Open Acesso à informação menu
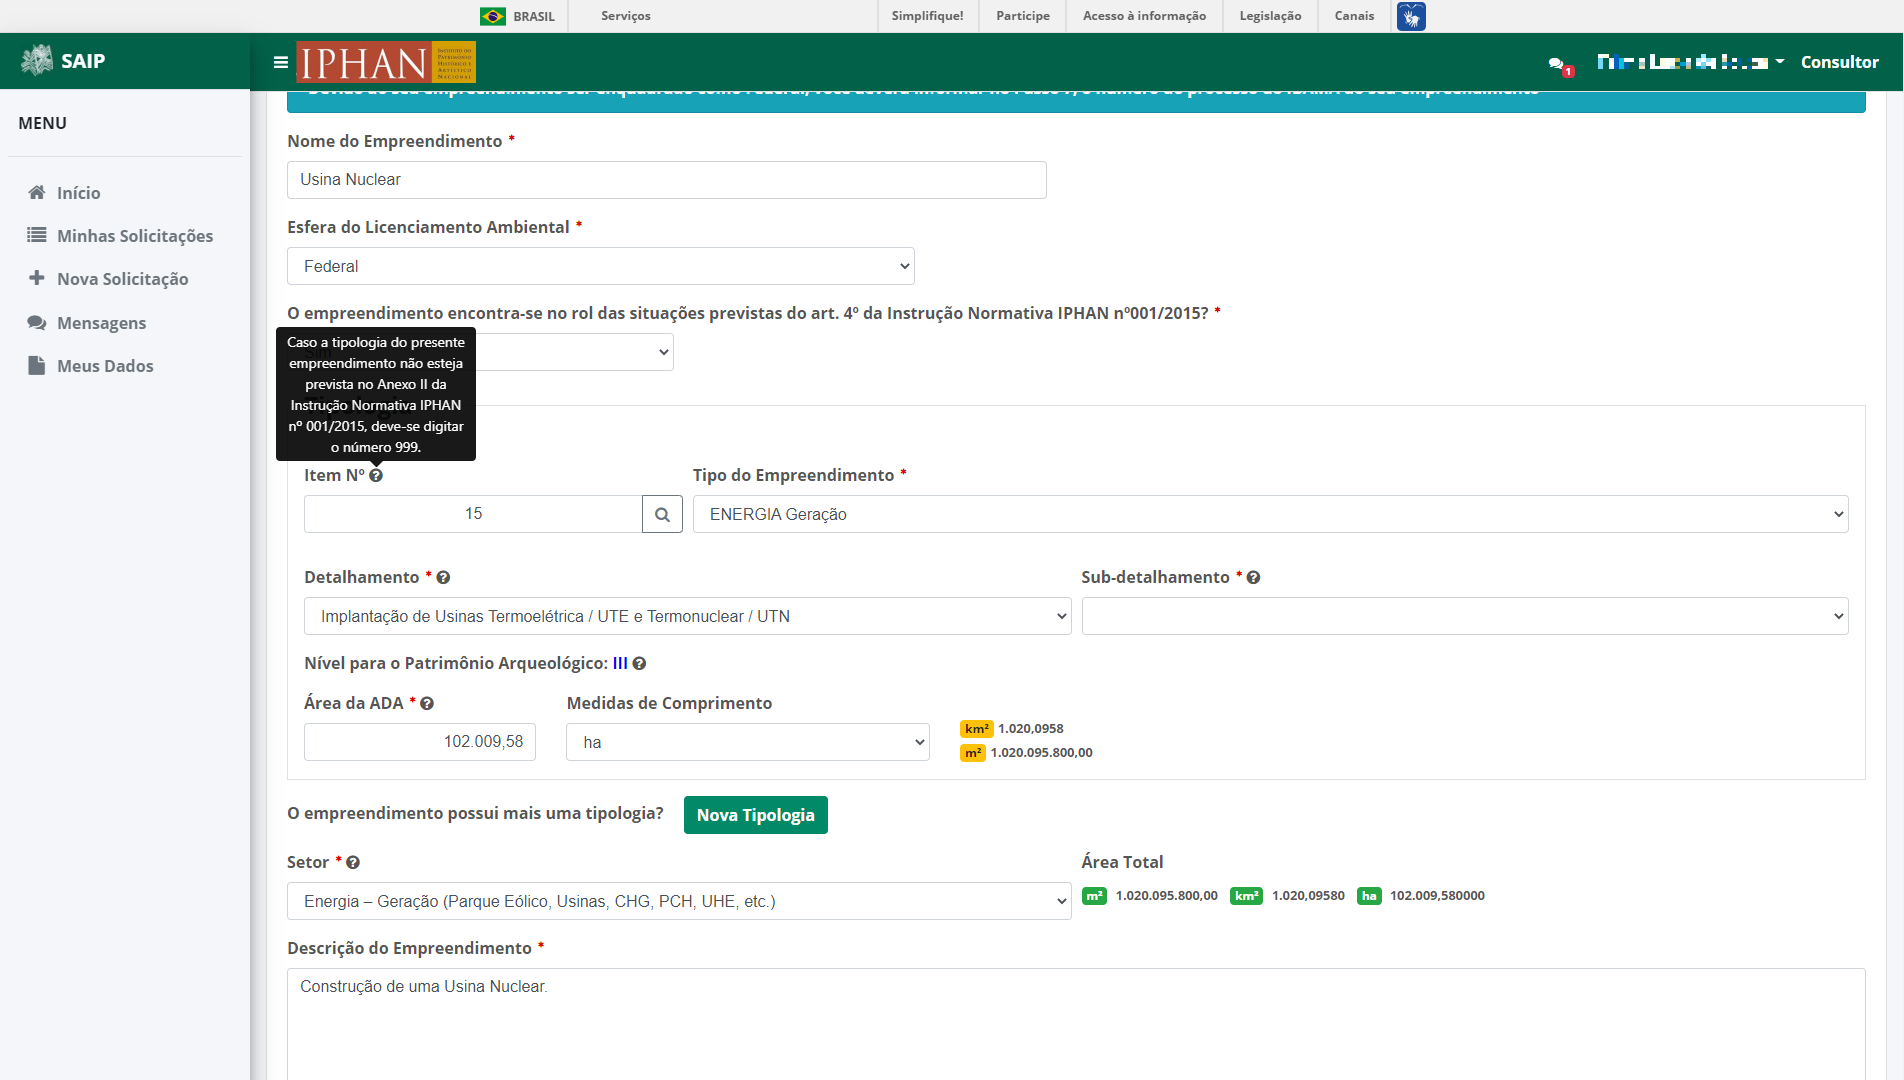This screenshot has width=1904, height=1080. click(x=1144, y=16)
